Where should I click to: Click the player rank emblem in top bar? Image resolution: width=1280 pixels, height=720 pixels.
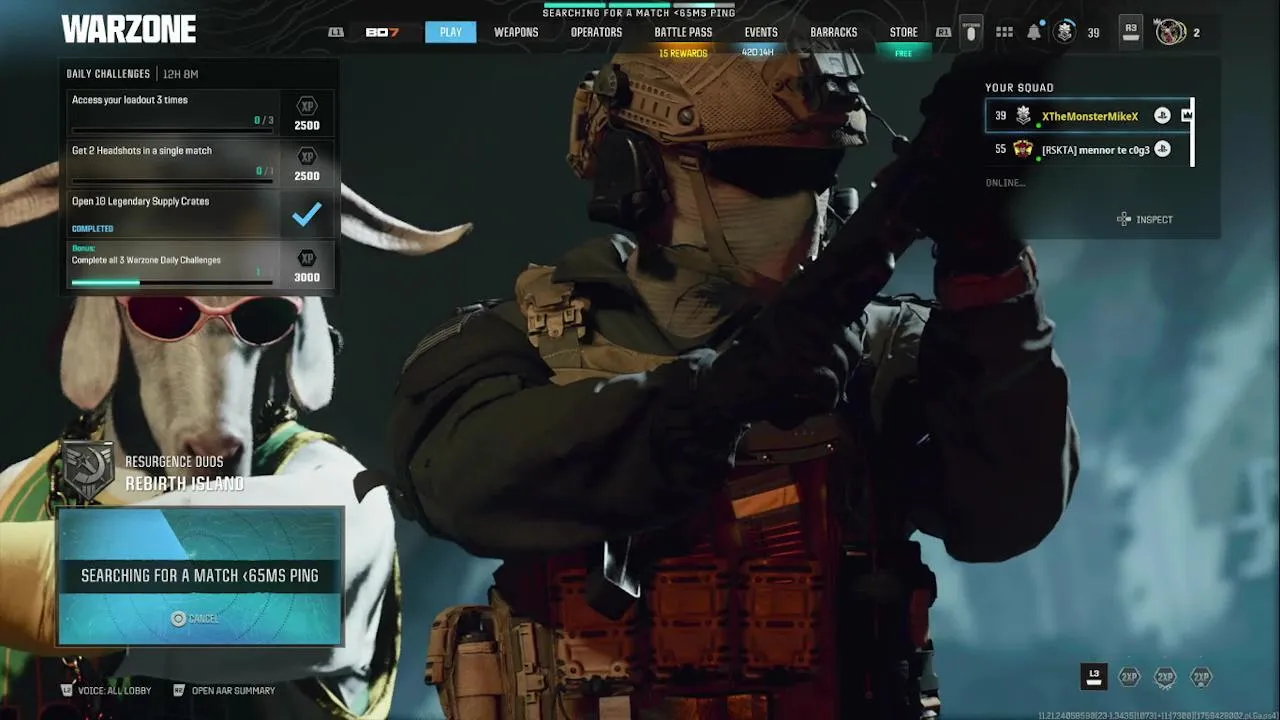pos(1065,32)
